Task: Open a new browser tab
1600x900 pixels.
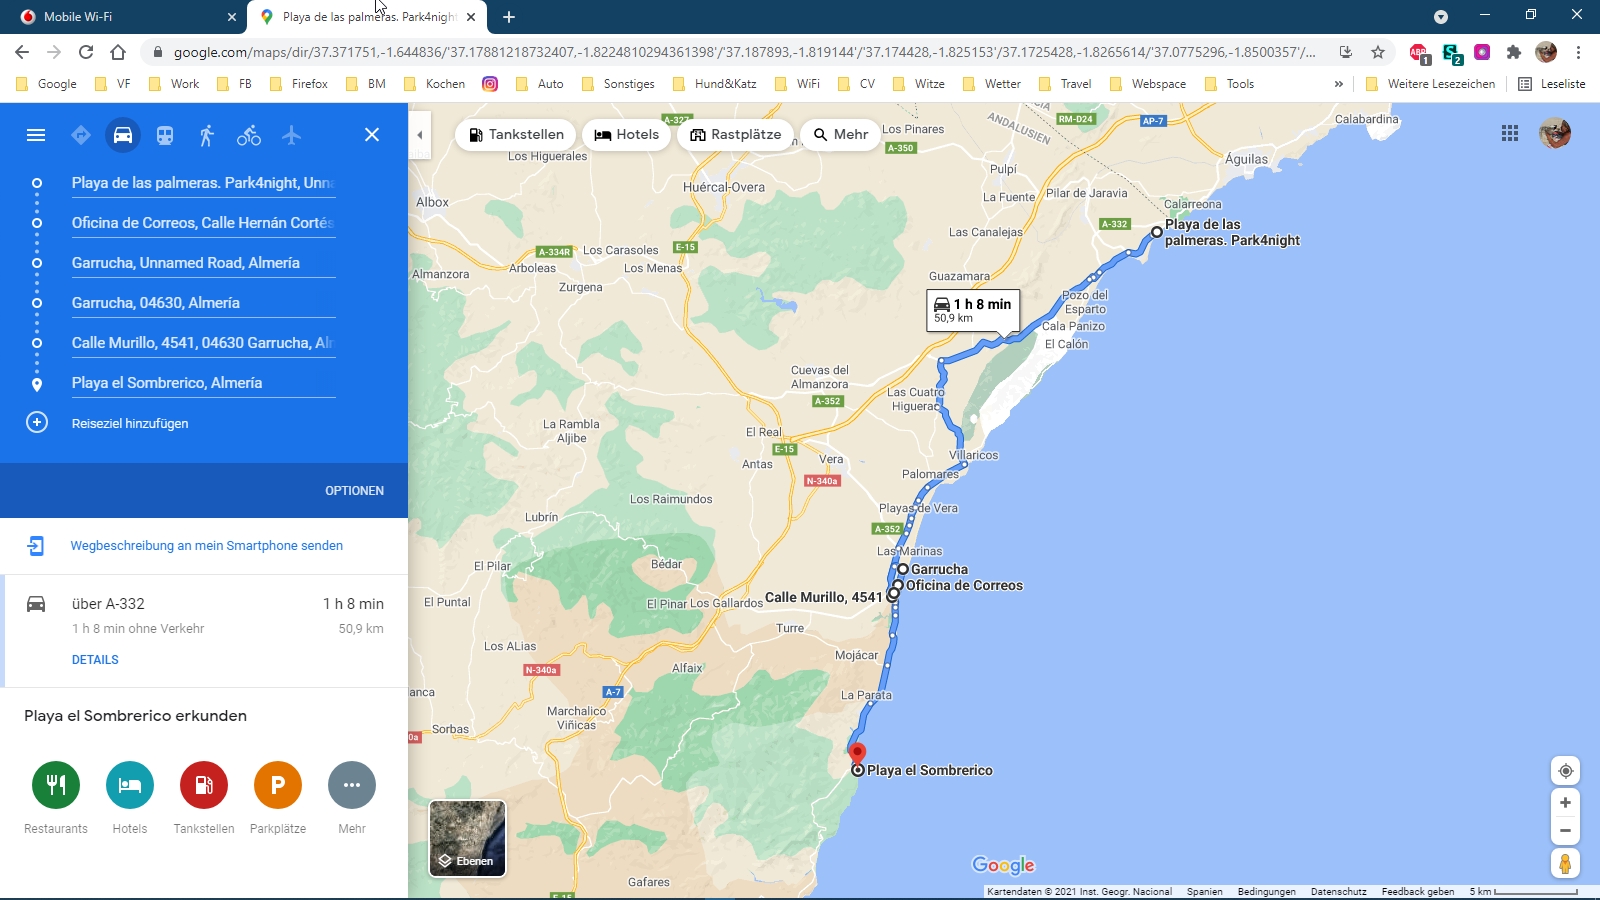Action: coord(509,17)
